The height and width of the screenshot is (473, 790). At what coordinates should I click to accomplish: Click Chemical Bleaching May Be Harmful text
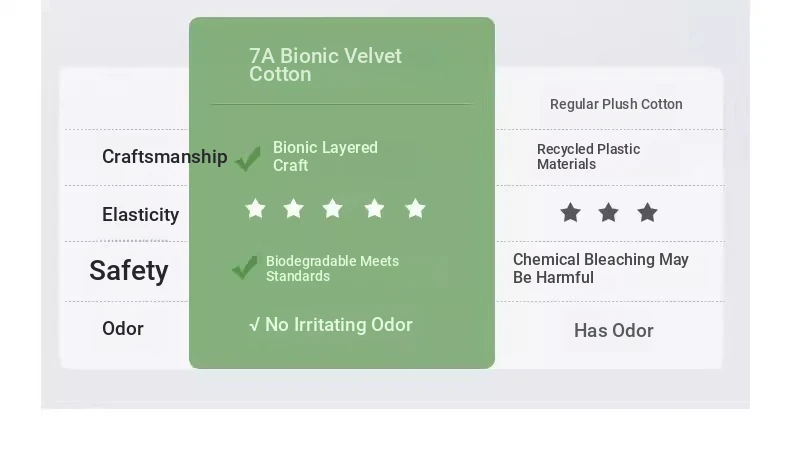click(x=601, y=268)
